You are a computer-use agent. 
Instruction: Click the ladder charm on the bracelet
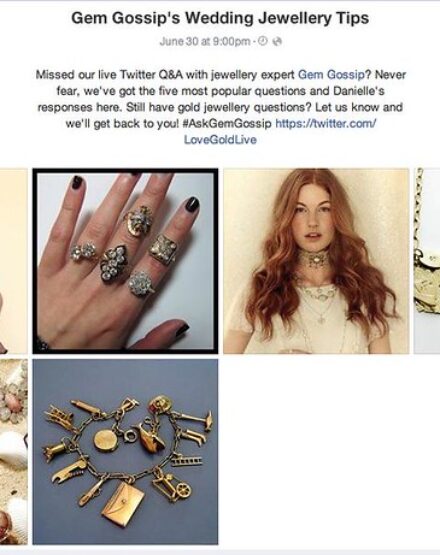coord(187,461)
